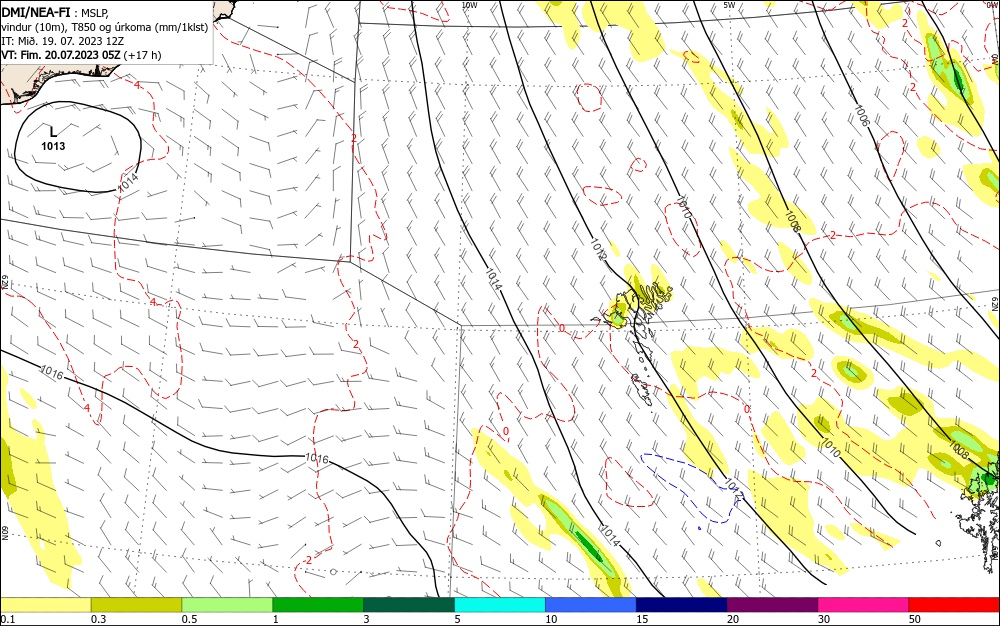
Task: Click the '15' legend scale value
Action: click(x=642, y=619)
